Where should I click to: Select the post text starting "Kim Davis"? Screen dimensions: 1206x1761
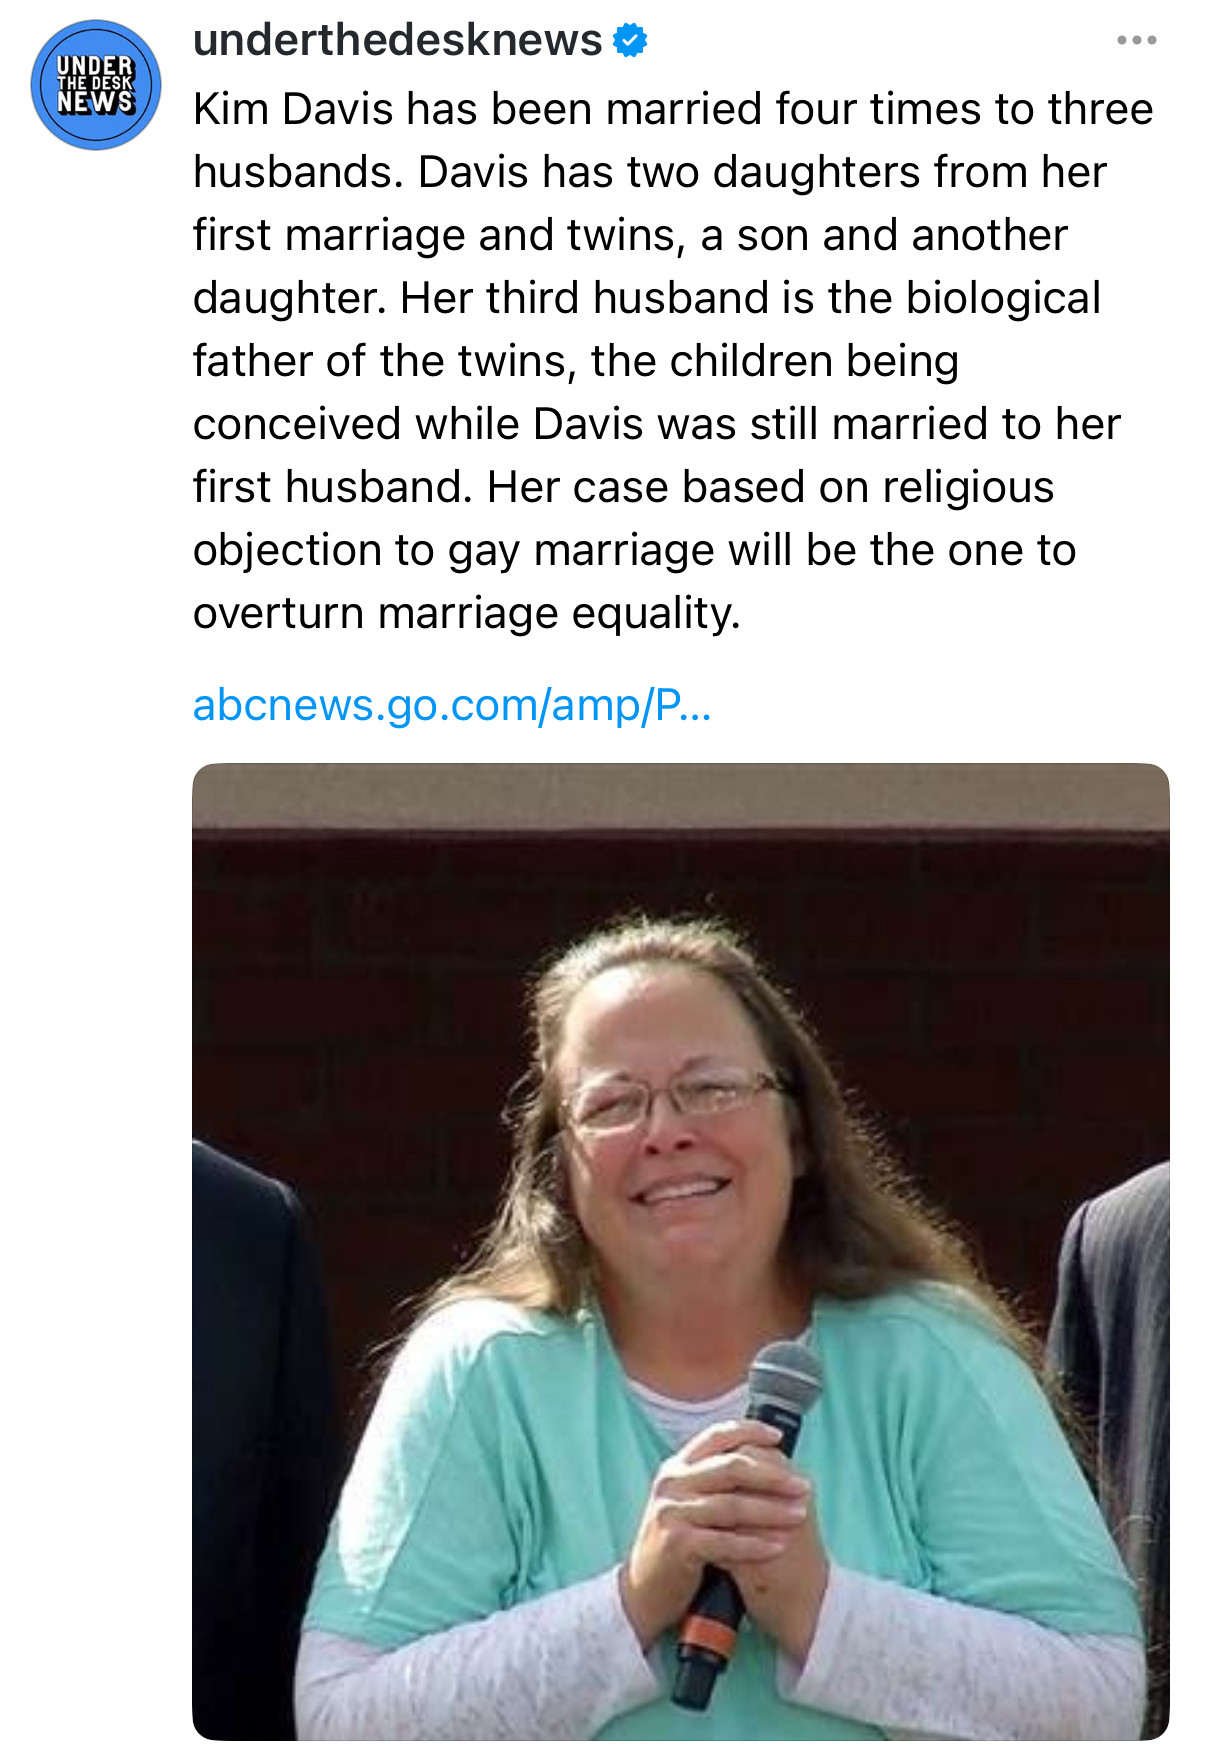click(672, 361)
